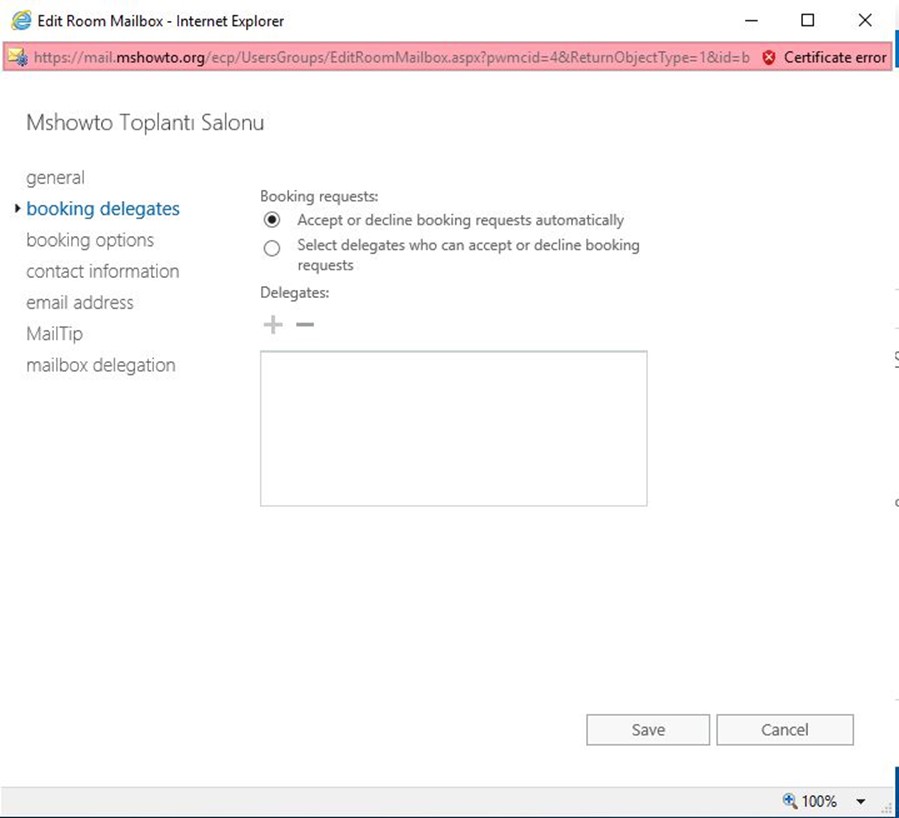The width and height of the screenshot is (899, 818).
Task: Click the mail page icon in address bar
Action: [17, 57]
